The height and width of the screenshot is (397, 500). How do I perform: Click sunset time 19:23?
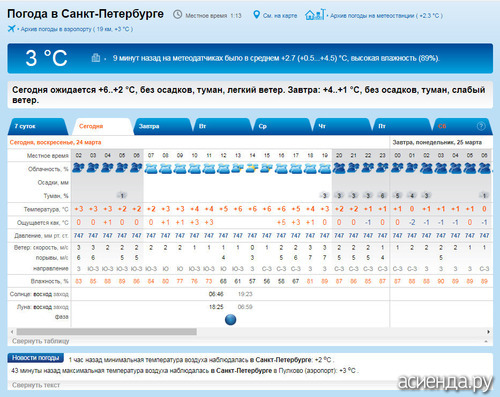[x=245, y=294]
